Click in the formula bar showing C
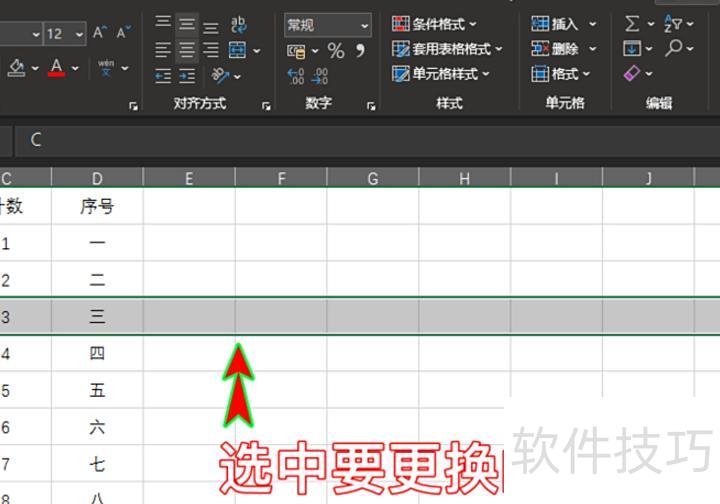The height and width of the screenshot is (504, 720). pos(367,140)
